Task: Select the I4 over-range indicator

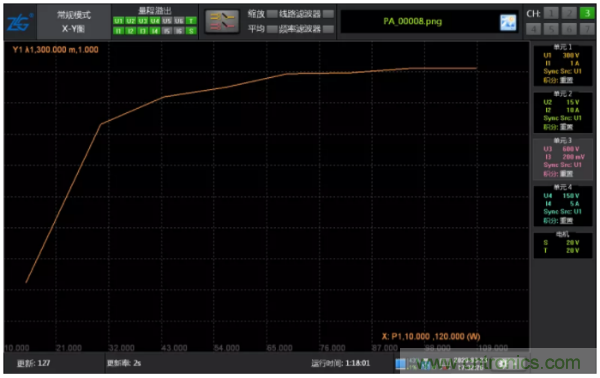Action: click(x=155, y=31)
